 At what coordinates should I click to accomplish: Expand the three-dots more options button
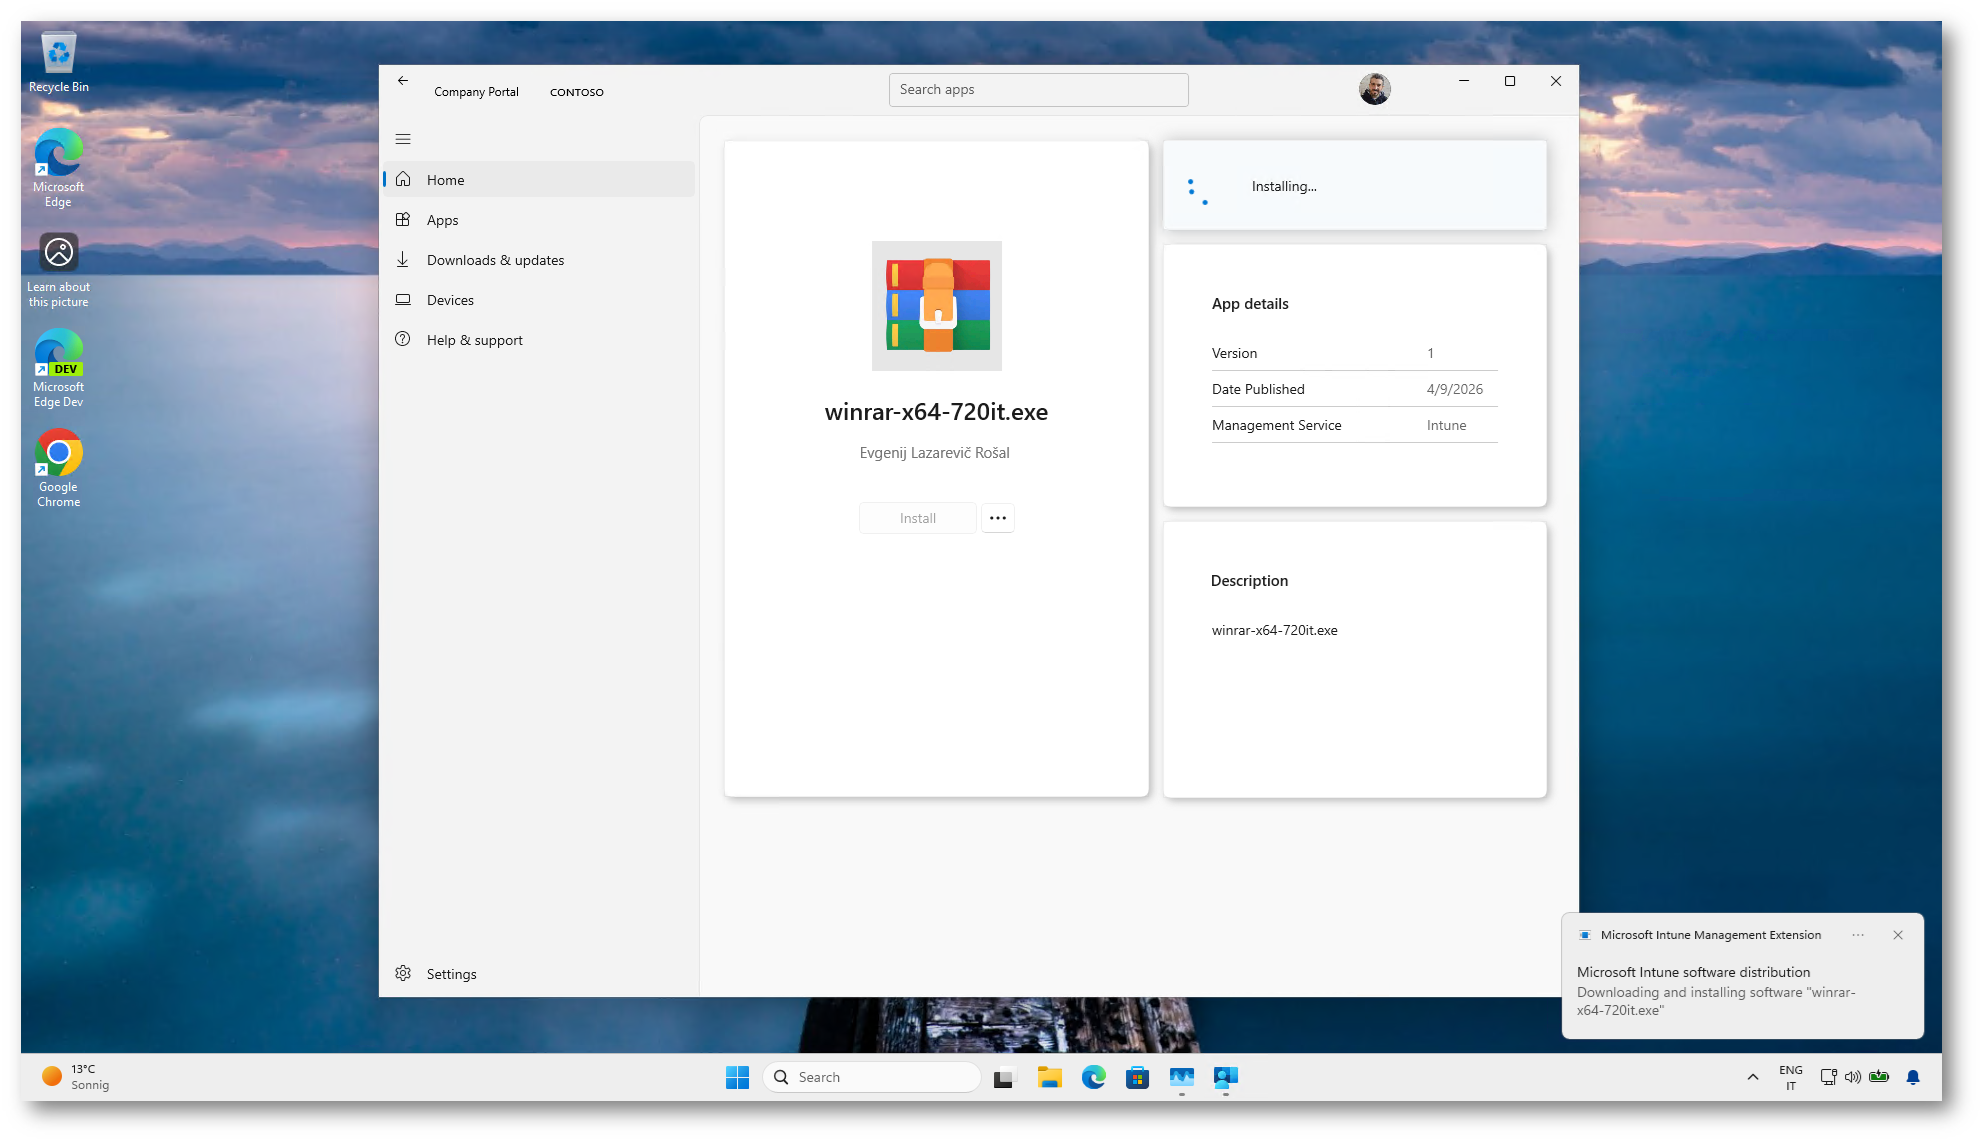coord(997,518)
